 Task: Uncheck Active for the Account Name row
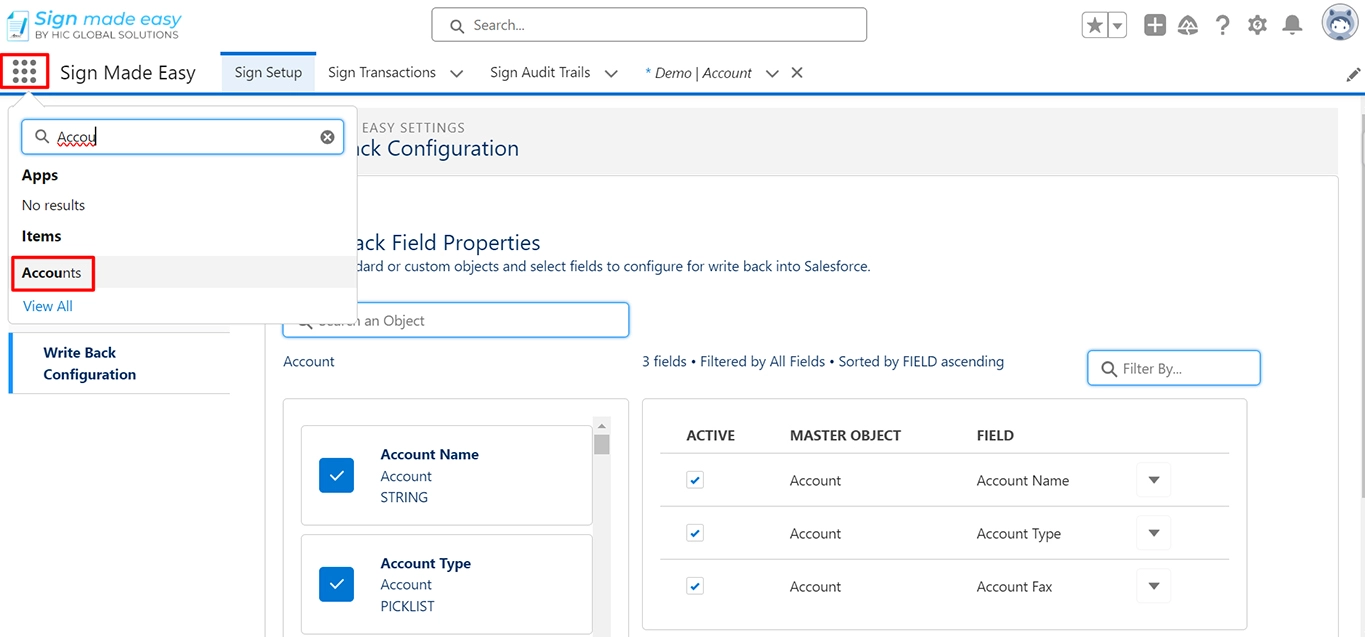[695, 480]
